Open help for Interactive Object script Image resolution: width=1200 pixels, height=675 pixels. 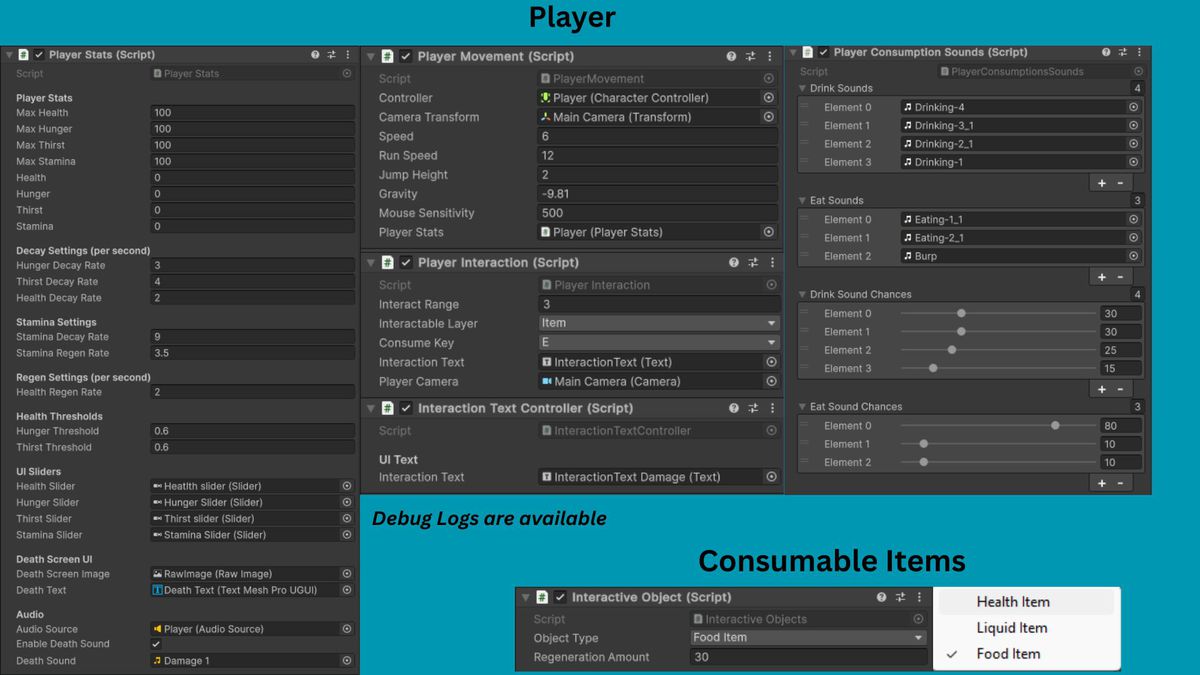882,597
